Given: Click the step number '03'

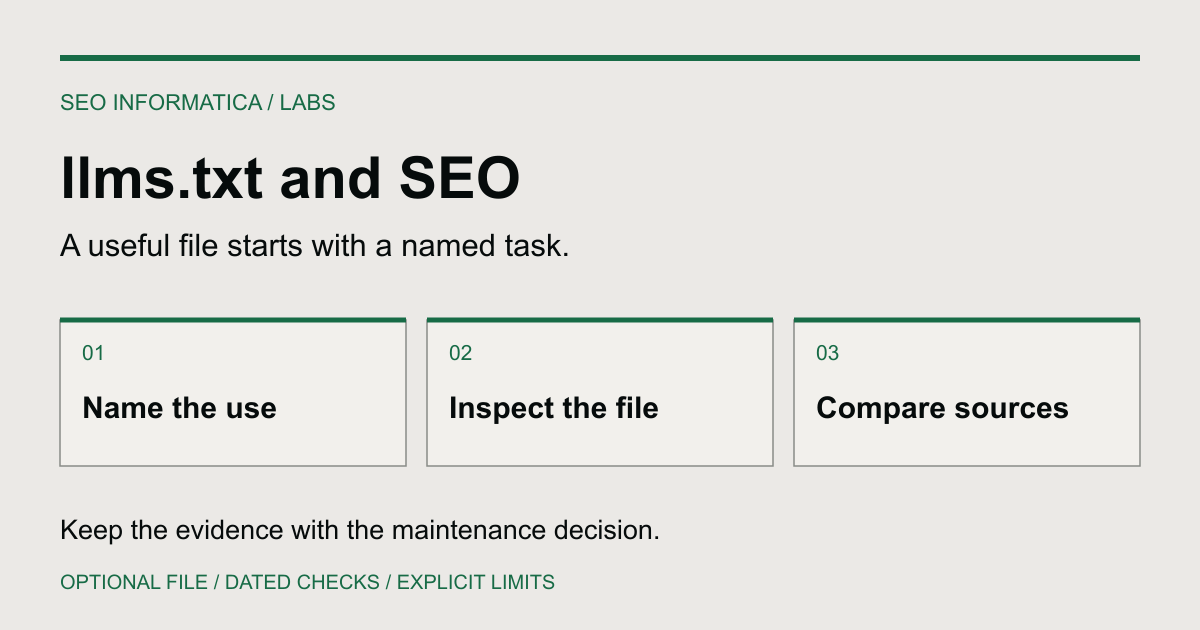Looking at the screenshot, I should click(x=827, y=353).
